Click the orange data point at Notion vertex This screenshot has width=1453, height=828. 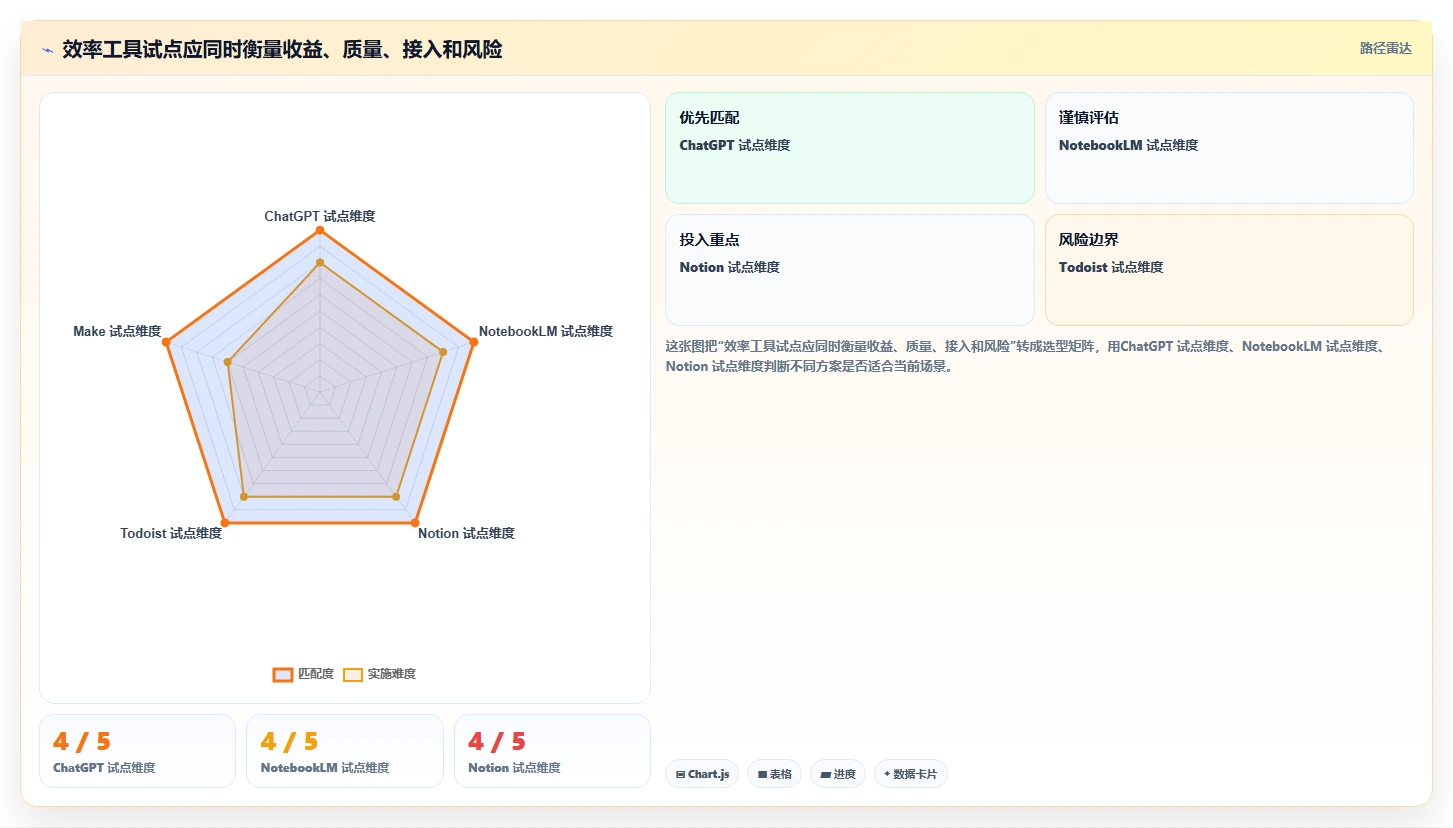[415, 522]
